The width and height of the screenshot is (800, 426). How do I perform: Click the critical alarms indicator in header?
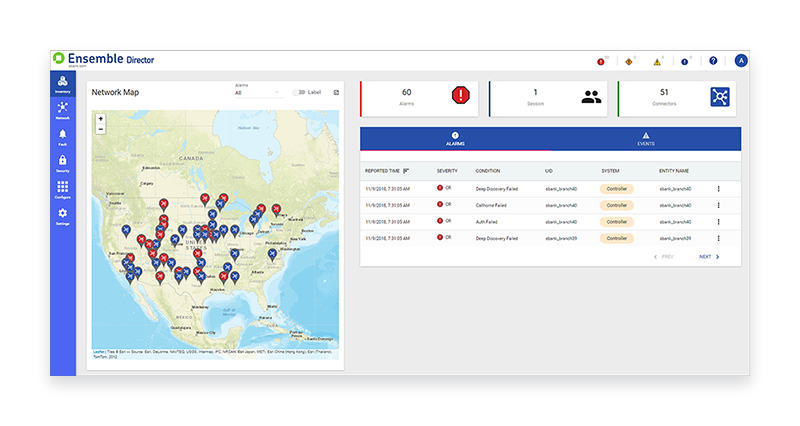(x=601, y=61)
